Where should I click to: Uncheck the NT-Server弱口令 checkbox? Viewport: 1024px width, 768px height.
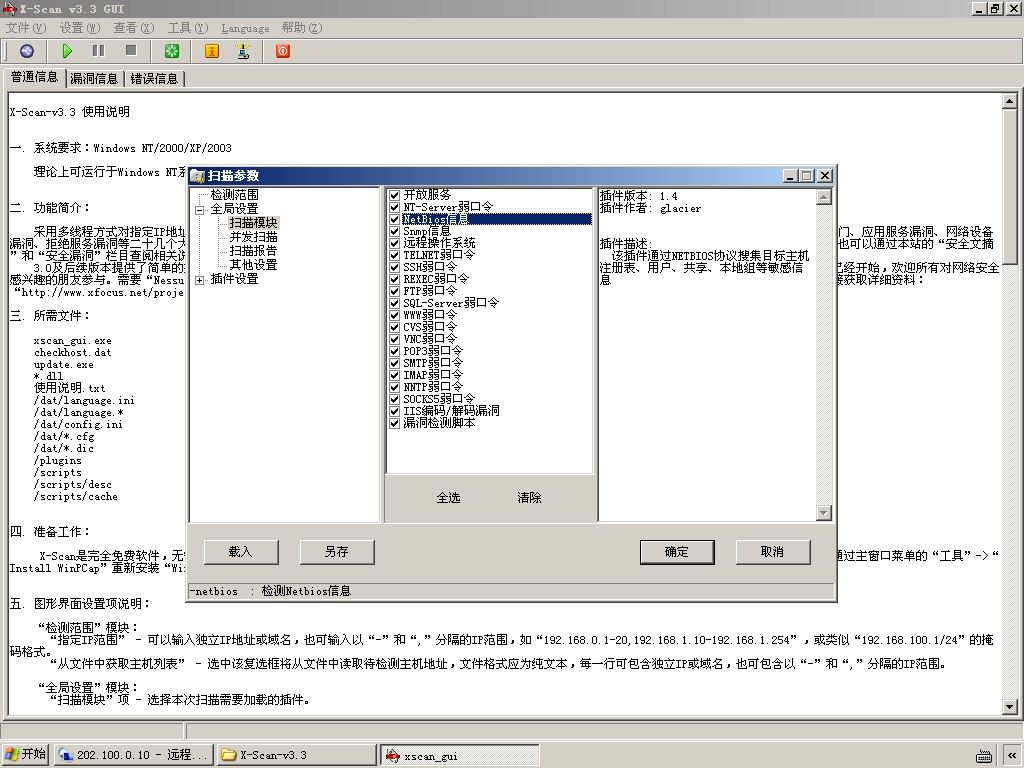[x=394, y=207]
